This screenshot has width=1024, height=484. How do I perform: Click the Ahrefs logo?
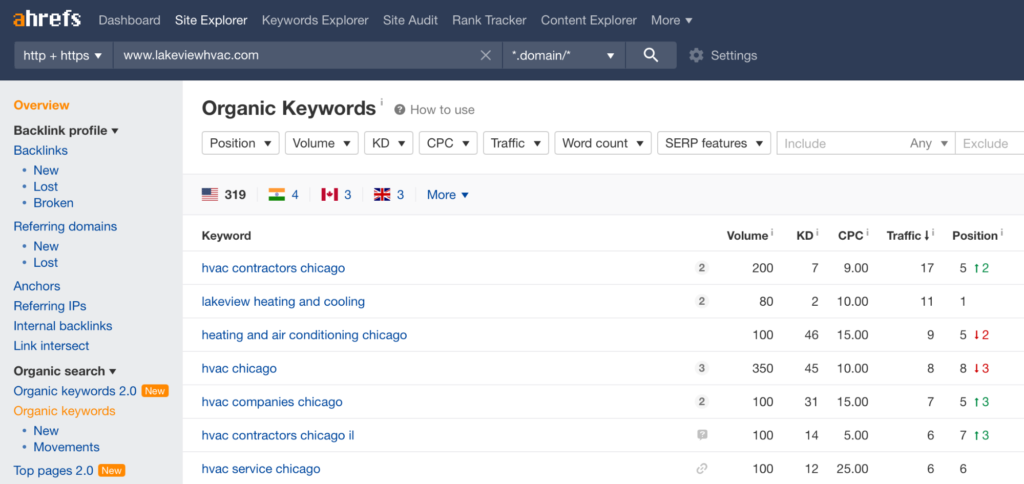[47, 20]
